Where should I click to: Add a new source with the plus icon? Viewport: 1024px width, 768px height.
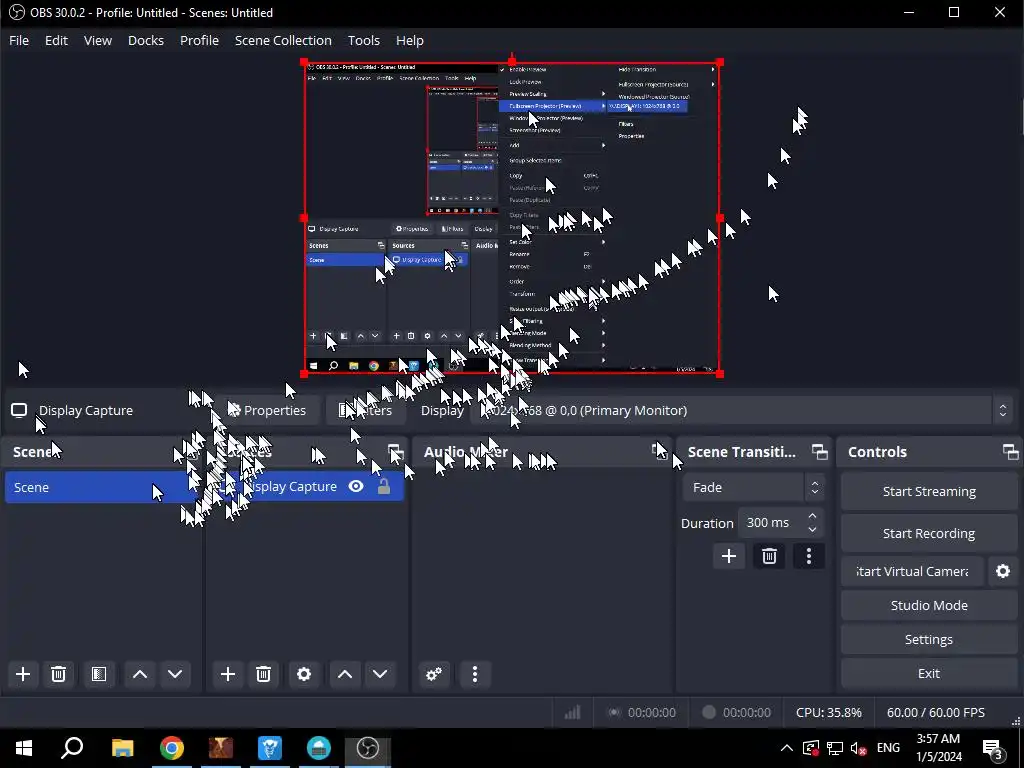228,674
